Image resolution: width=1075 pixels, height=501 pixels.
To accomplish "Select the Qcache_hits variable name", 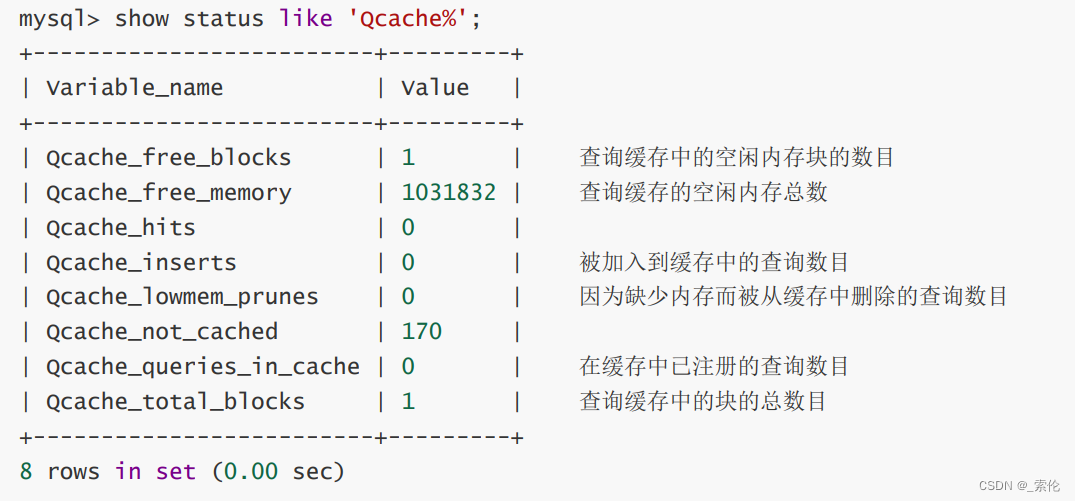I will tap(120, 228).
